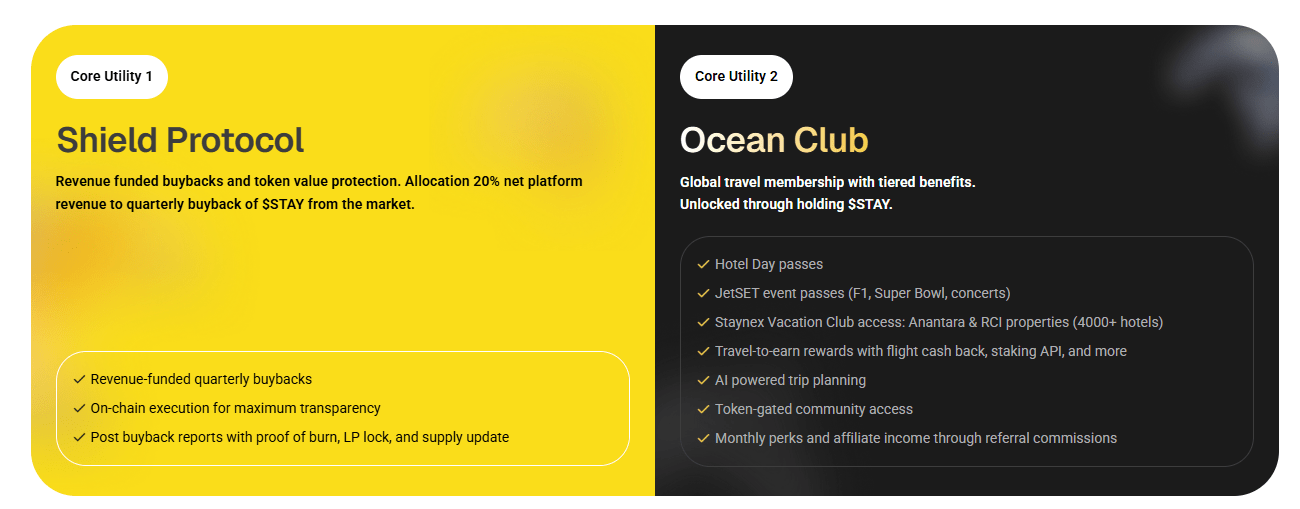Click the Global travel membership description
This screenshot has width=1300, height=509.
[x=827, y=183]
